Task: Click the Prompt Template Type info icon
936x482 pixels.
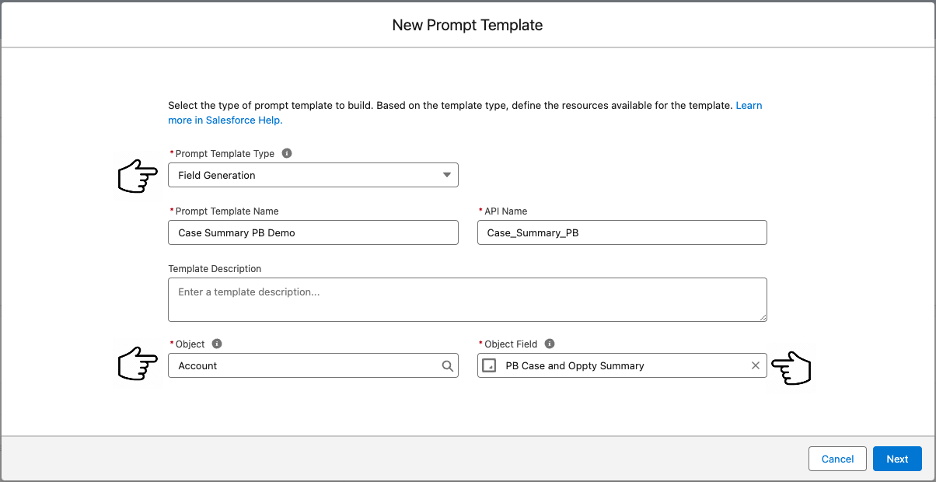Action: tap(287, 154)
